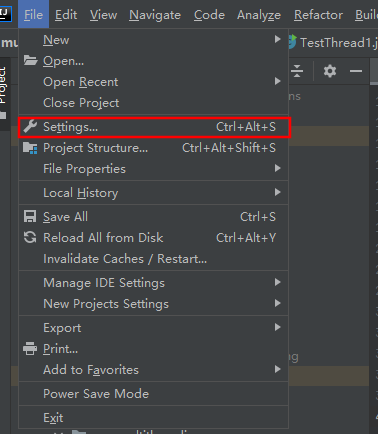Click the Reload All from Disk icon

tap(30, 238)
